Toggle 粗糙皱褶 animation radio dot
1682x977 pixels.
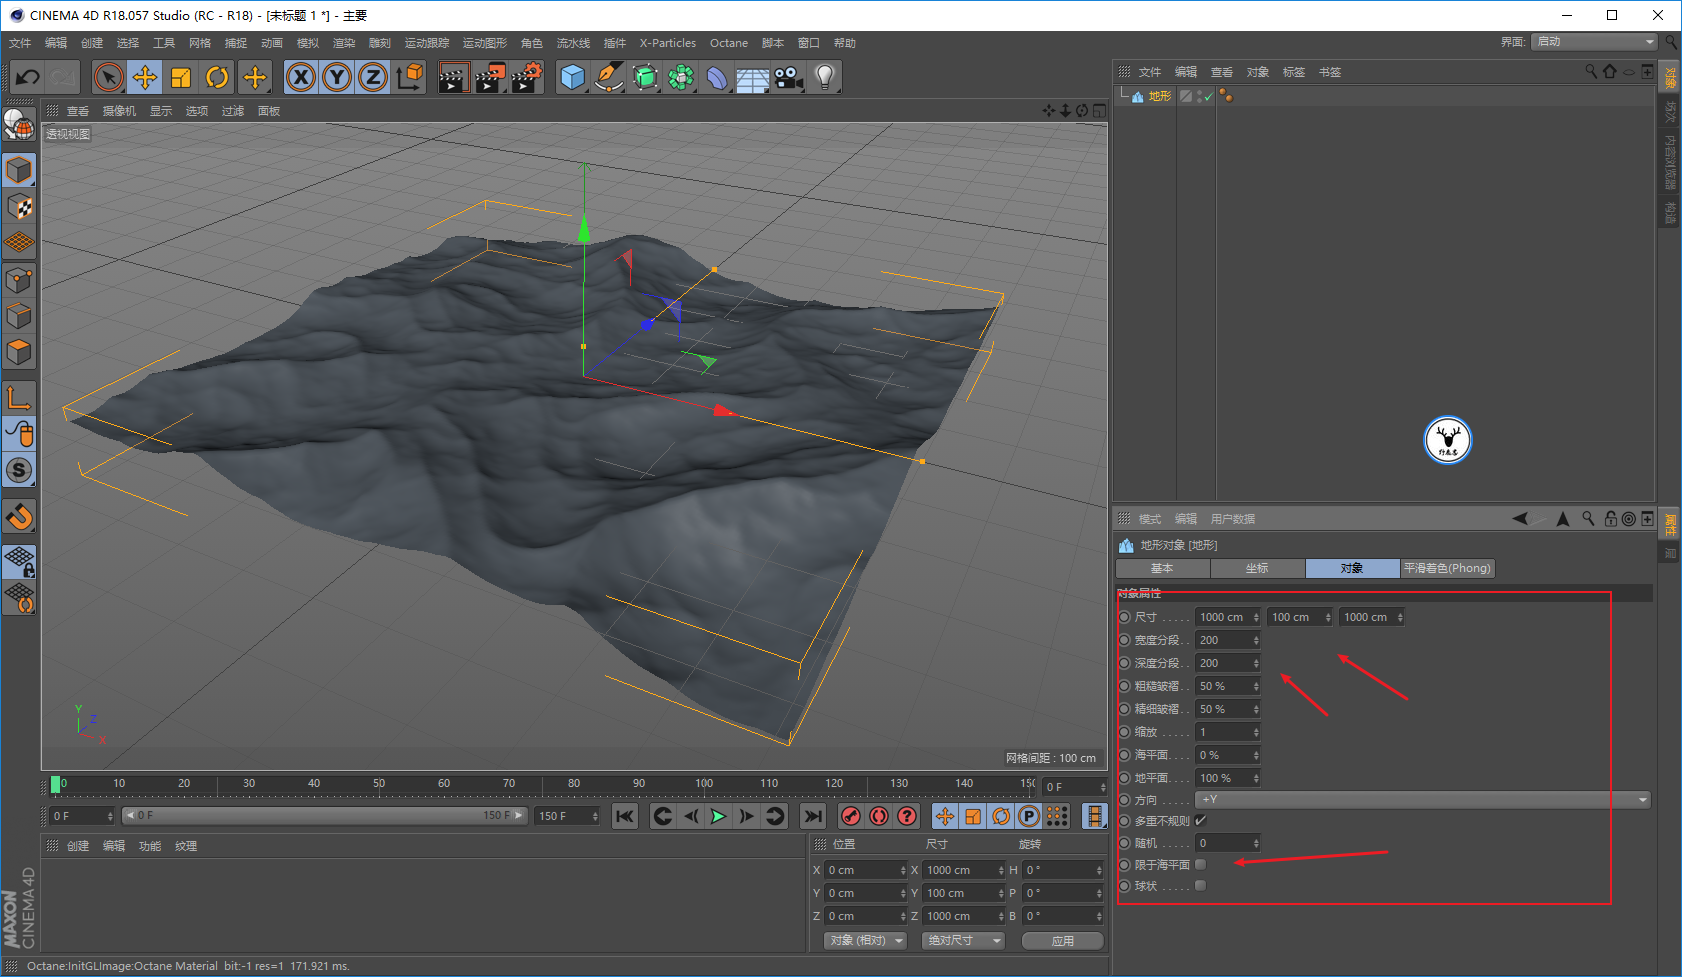click(1125, 686)
